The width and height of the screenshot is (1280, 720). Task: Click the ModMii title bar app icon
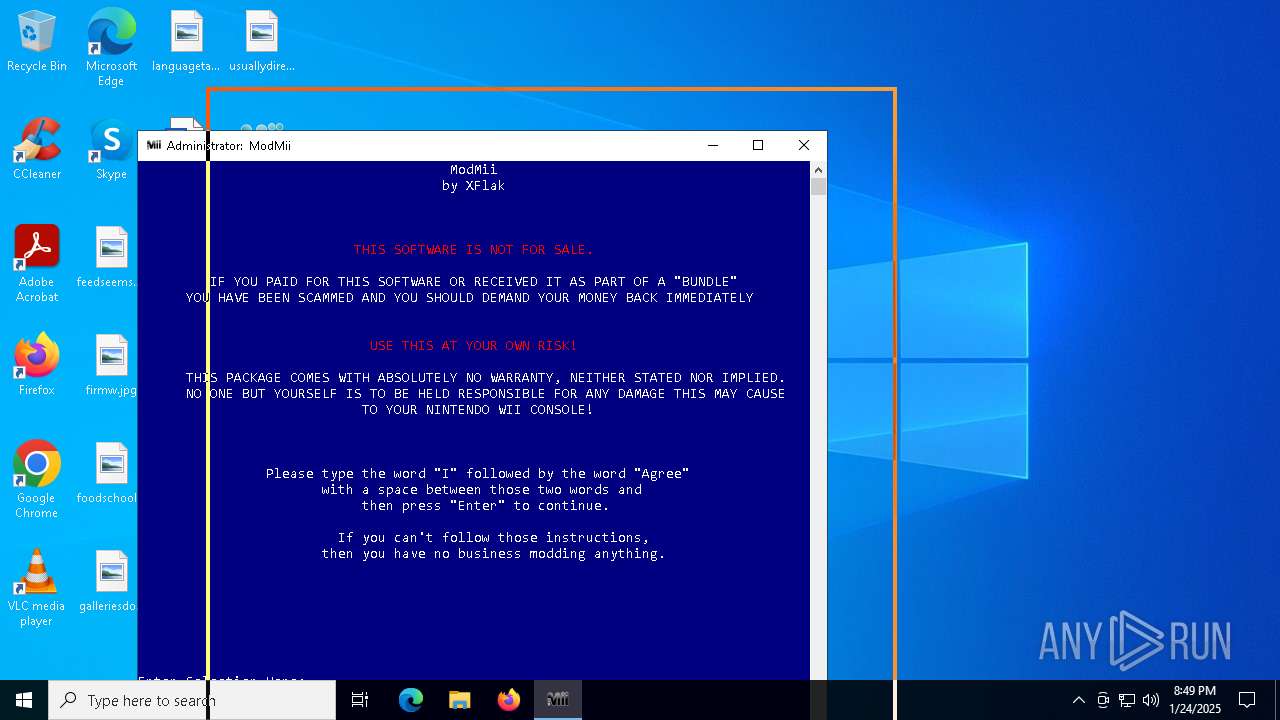coord(154,145)
